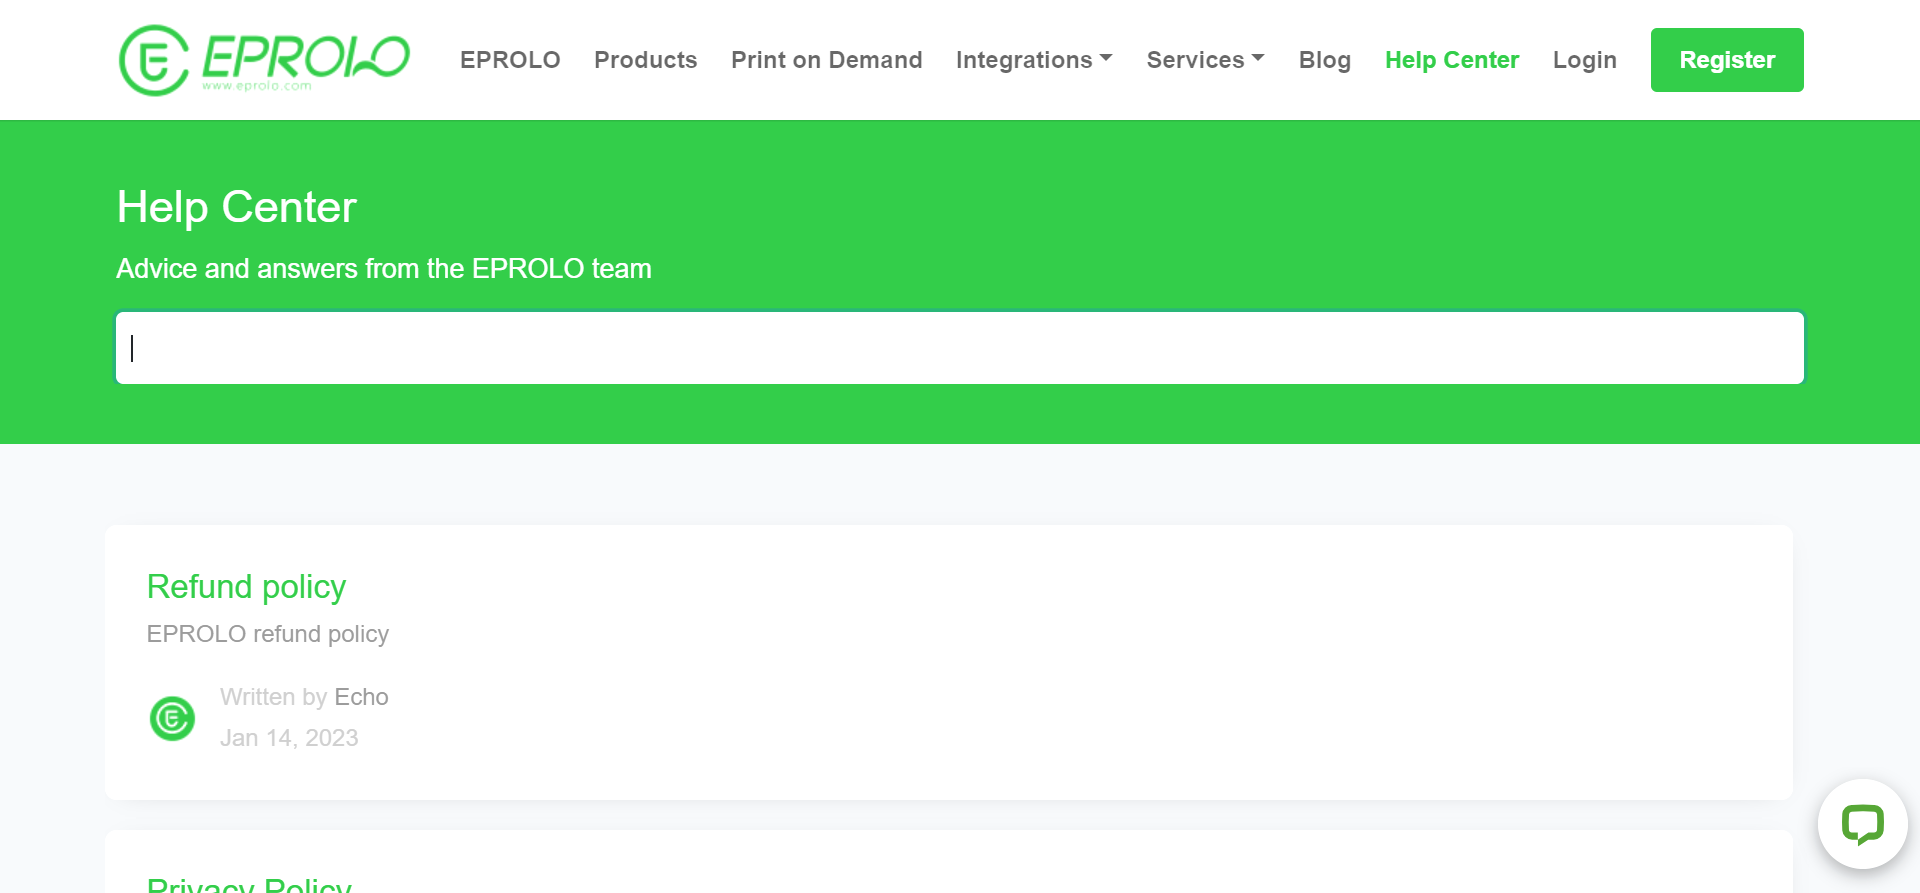Open the Refund policy article
The height and width of the screenshot is (893, 1920).
tap(246, 587)
